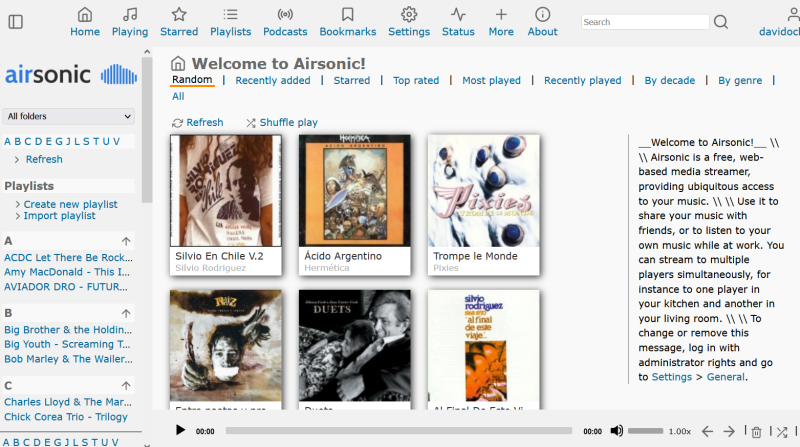
Task: Open the Starred star icon
Action: (179, 14)
